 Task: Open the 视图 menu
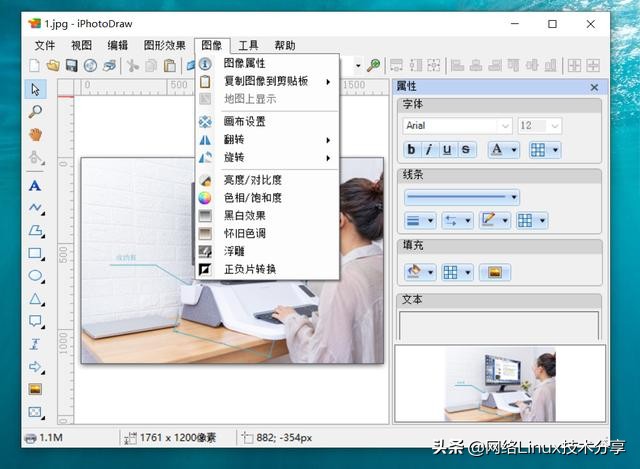(x=82, y=45)
